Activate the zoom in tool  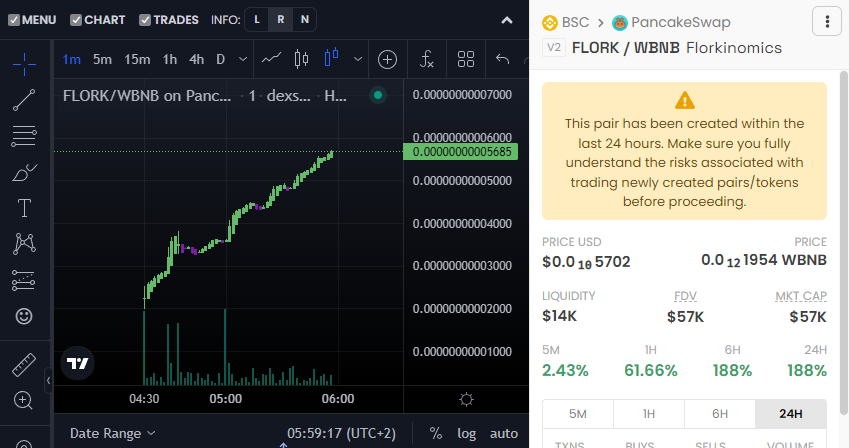tap(23, 400)
